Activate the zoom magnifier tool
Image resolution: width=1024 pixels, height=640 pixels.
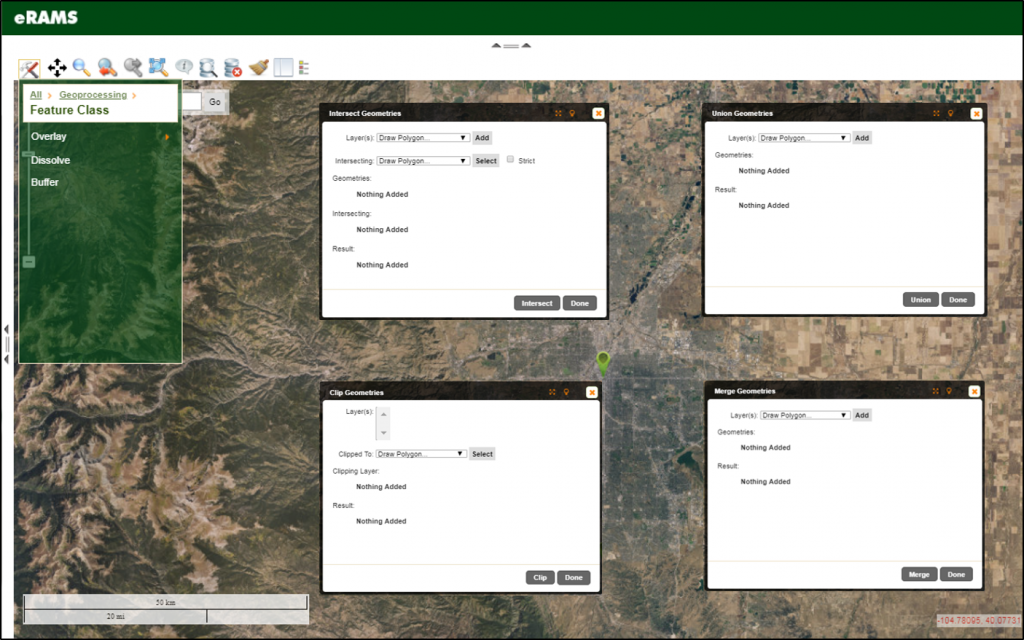pyautogui.click(x=82, y=68)
